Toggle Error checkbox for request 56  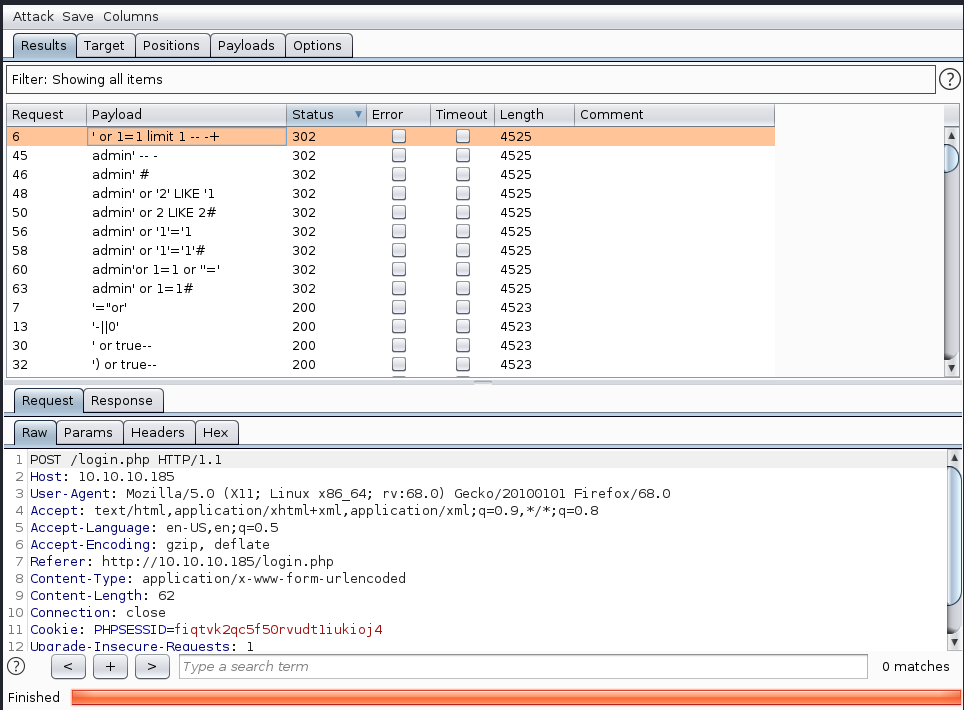click(399, 232)
